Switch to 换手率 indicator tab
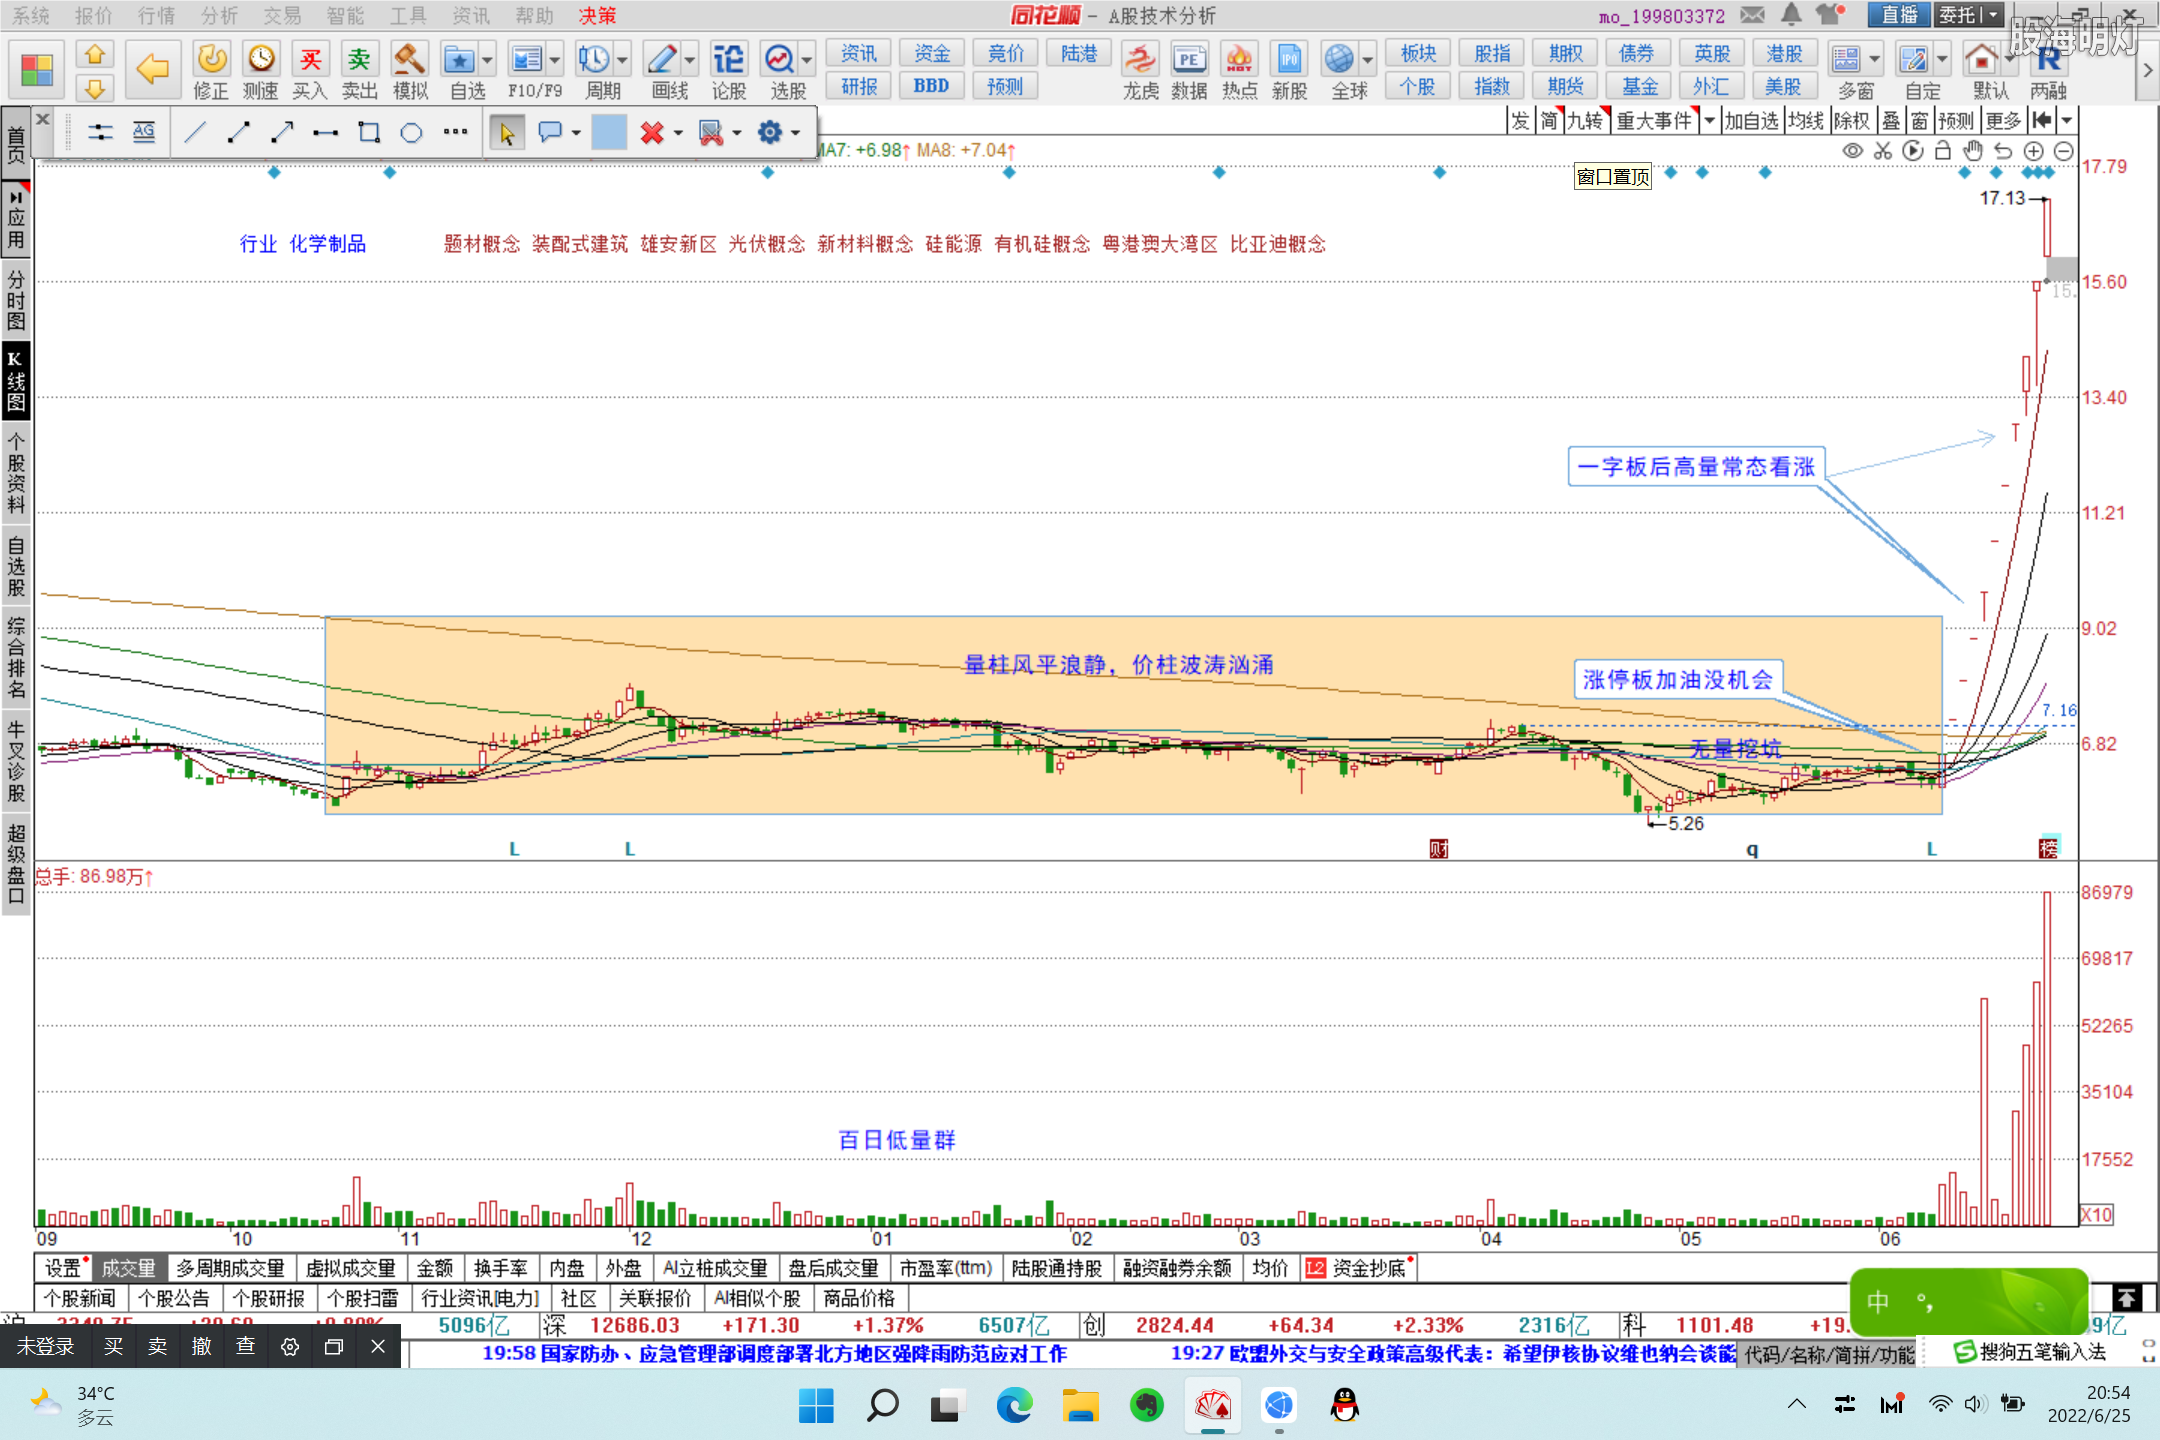Viewport: 2160px width, 1440px height. point(500,1268)
